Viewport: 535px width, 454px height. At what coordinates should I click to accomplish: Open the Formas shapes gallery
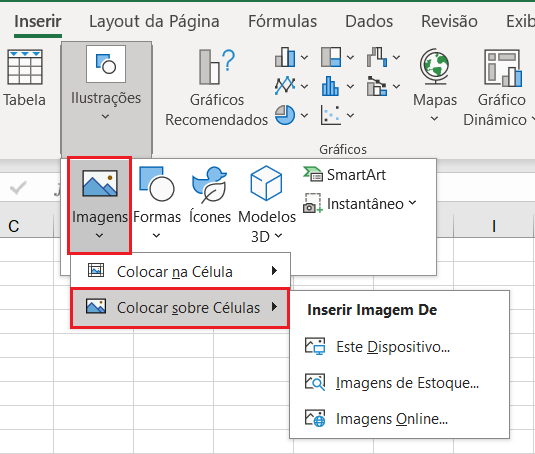click(x=157, y=204)
